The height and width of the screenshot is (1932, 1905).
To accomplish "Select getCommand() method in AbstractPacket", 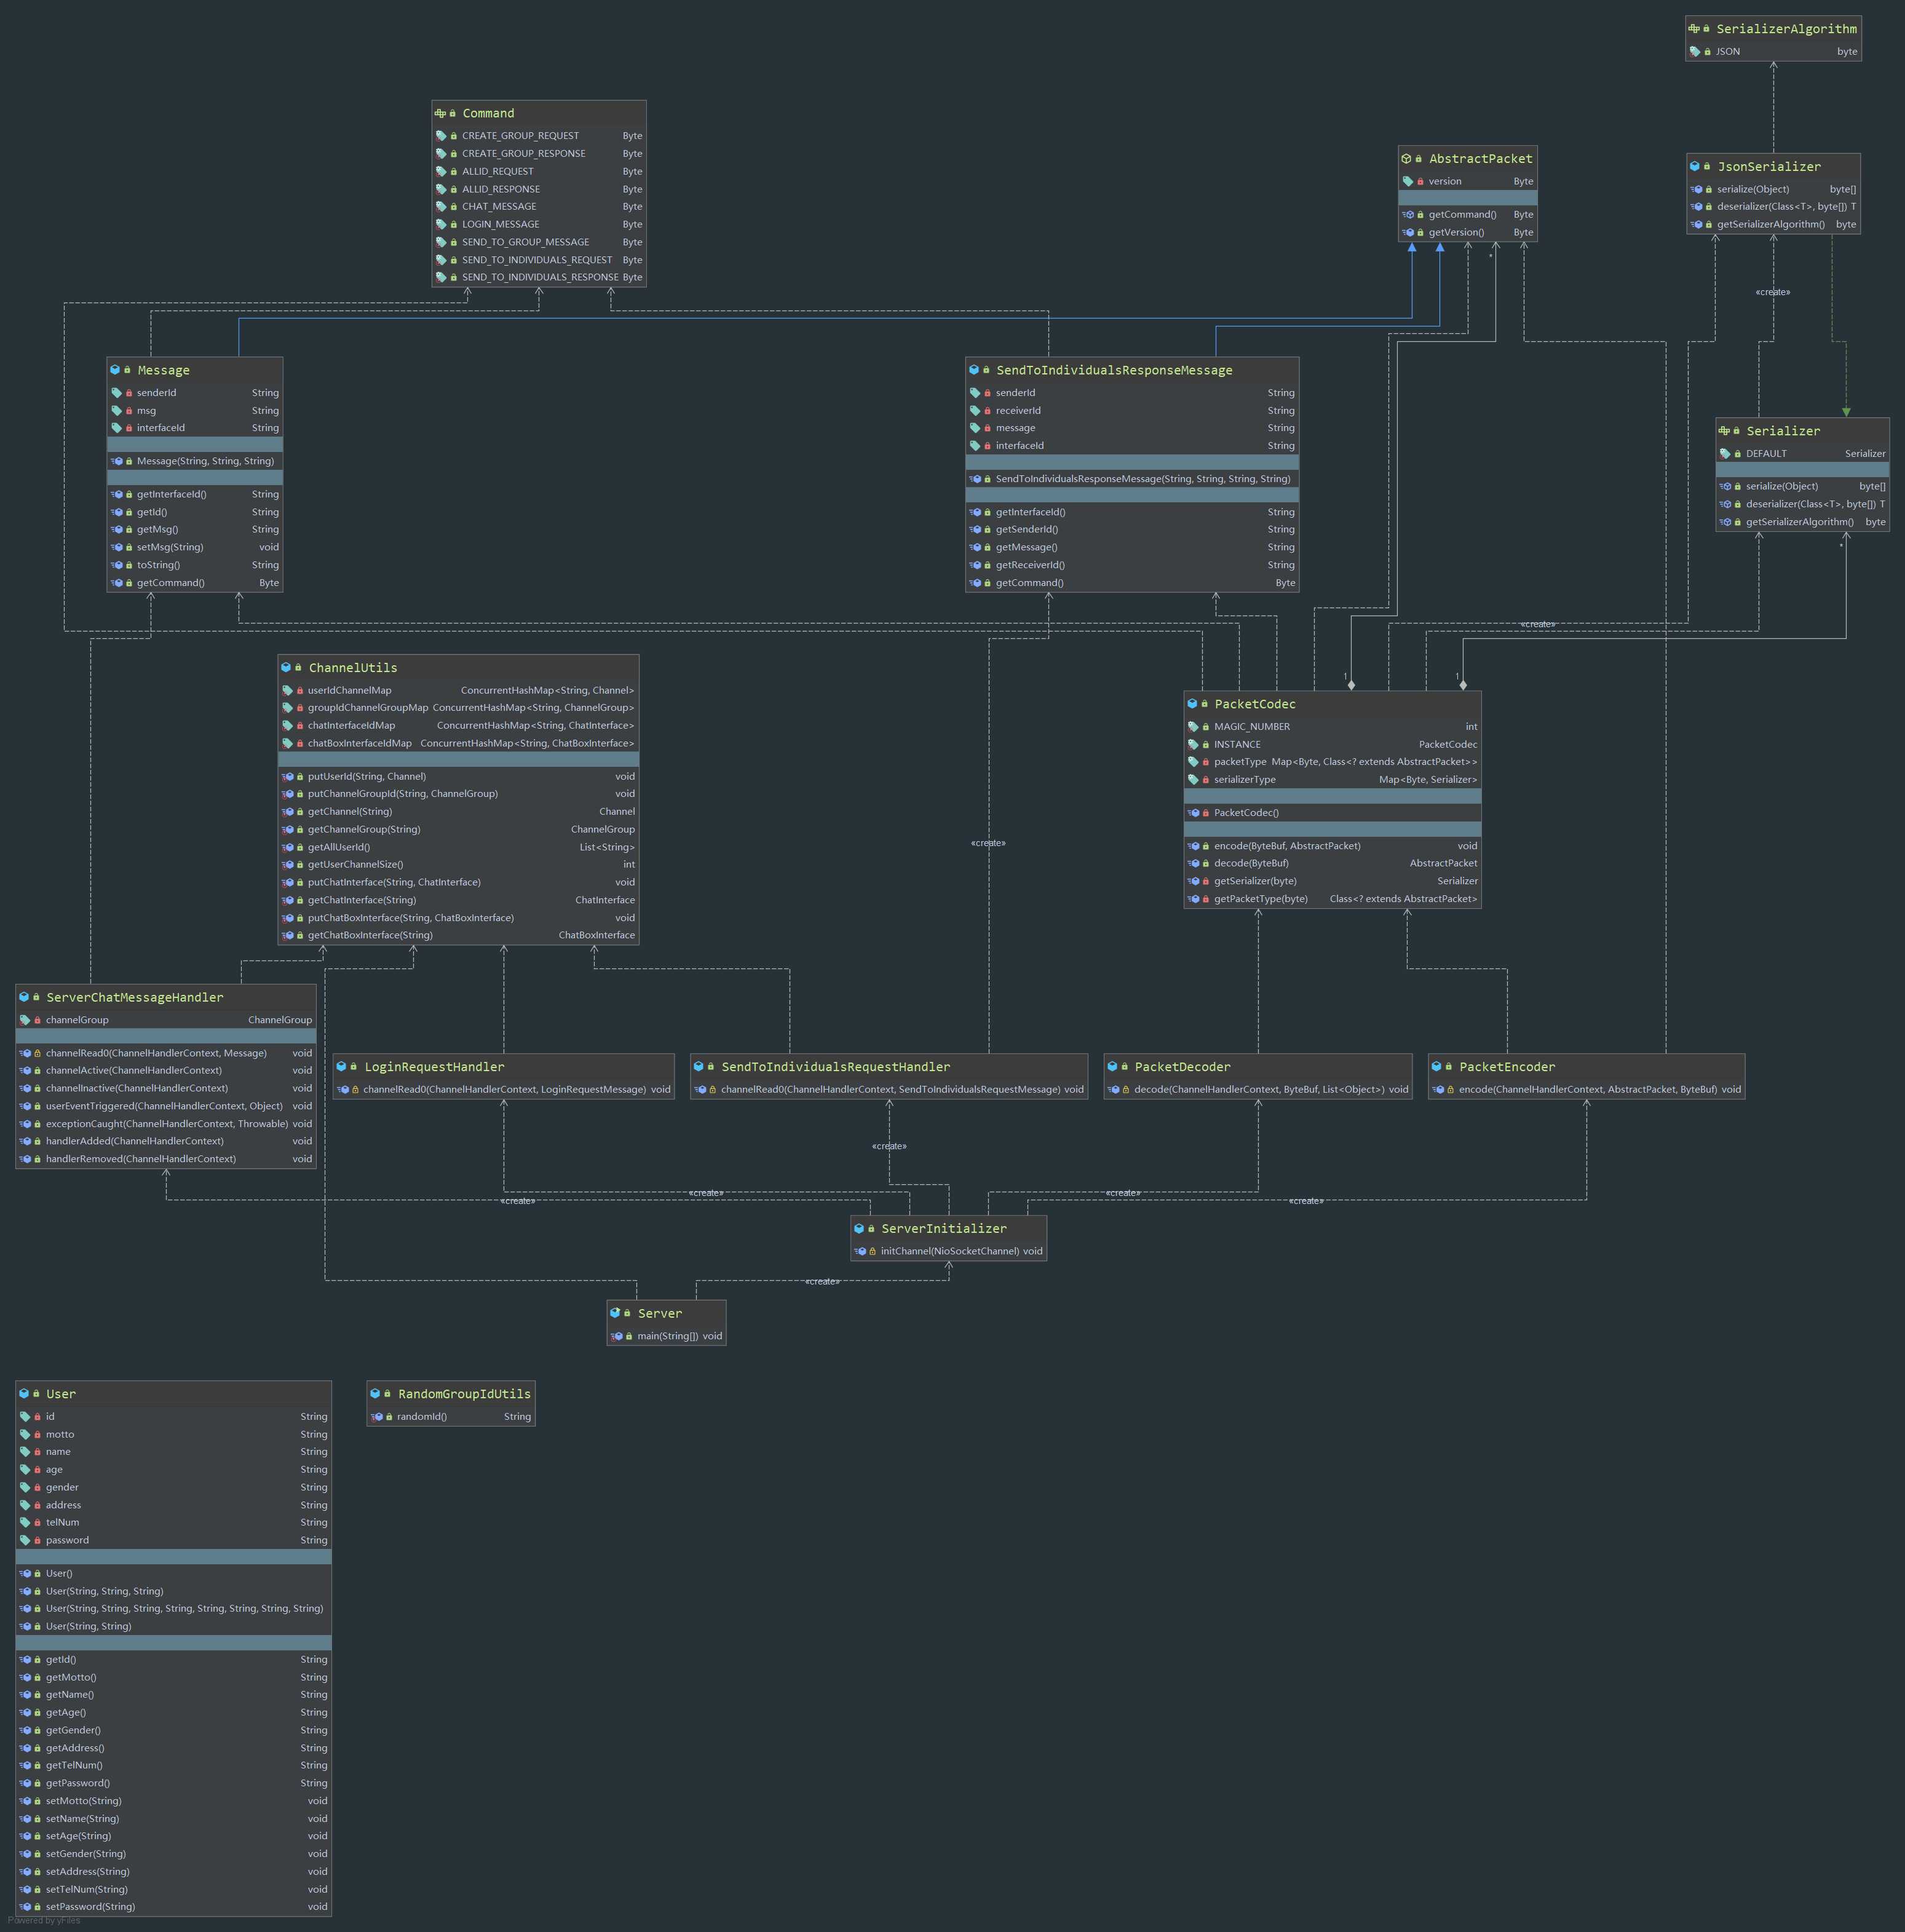I will pos(1467,215).
